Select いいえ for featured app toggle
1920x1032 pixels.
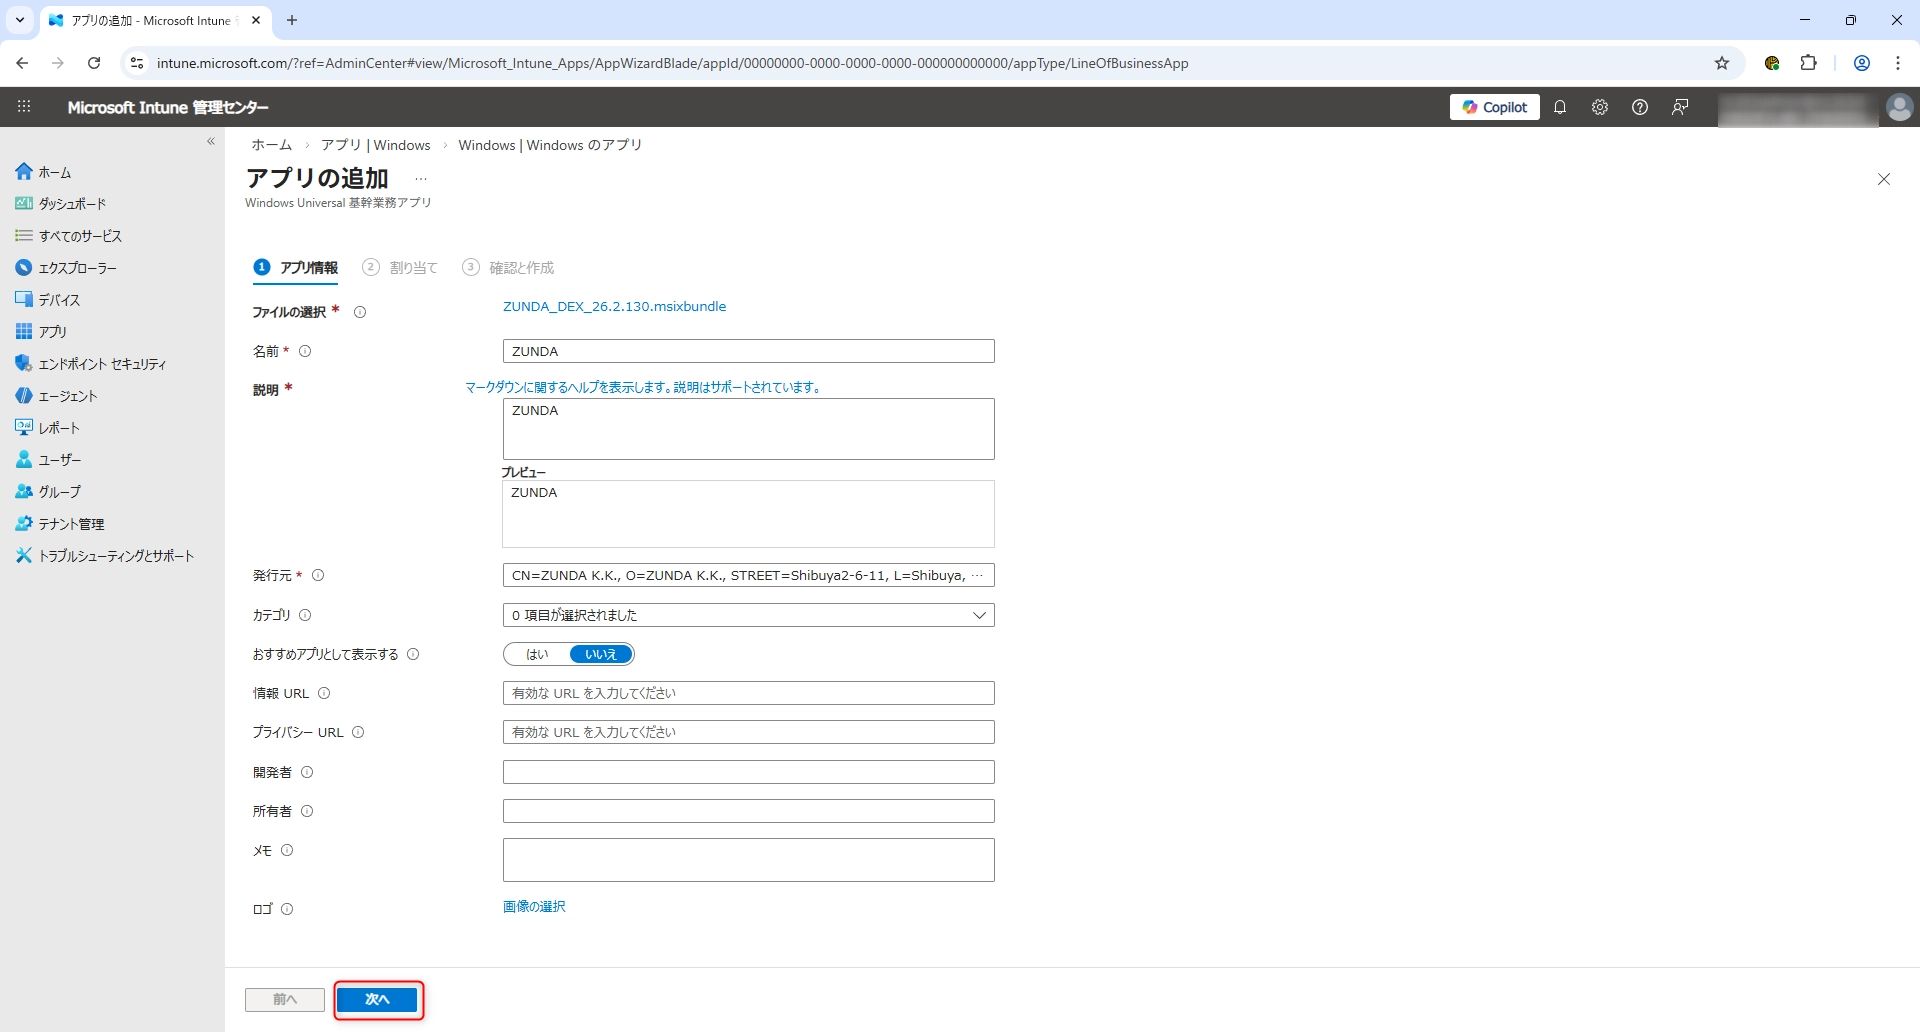[601, 654]
